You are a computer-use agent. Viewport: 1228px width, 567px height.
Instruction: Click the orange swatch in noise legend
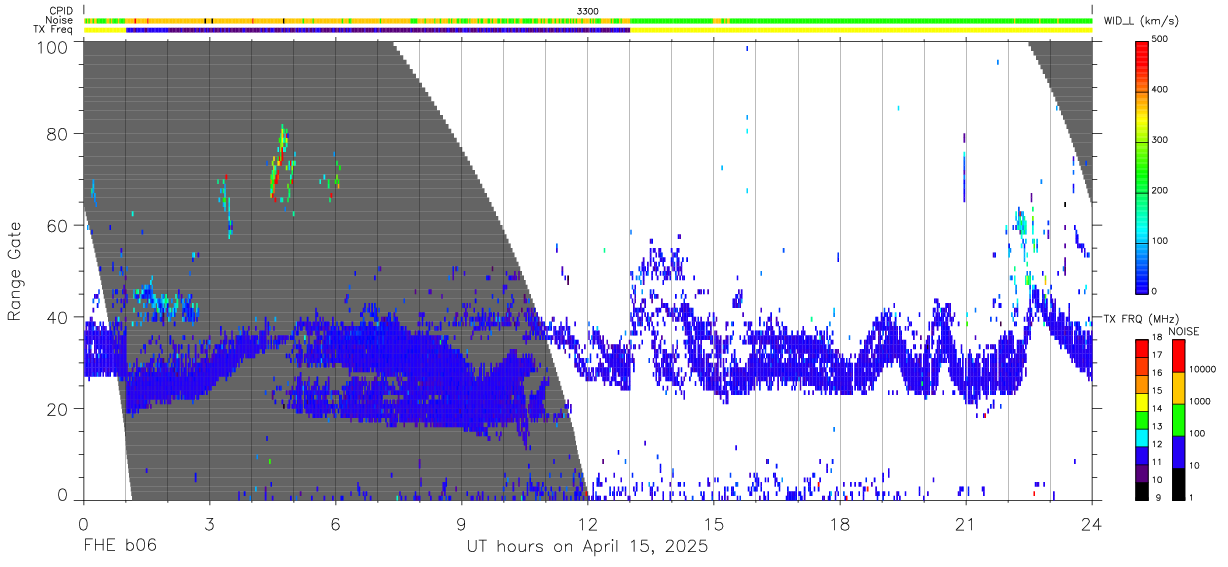pyautogui.click(x=1178, y=388)
